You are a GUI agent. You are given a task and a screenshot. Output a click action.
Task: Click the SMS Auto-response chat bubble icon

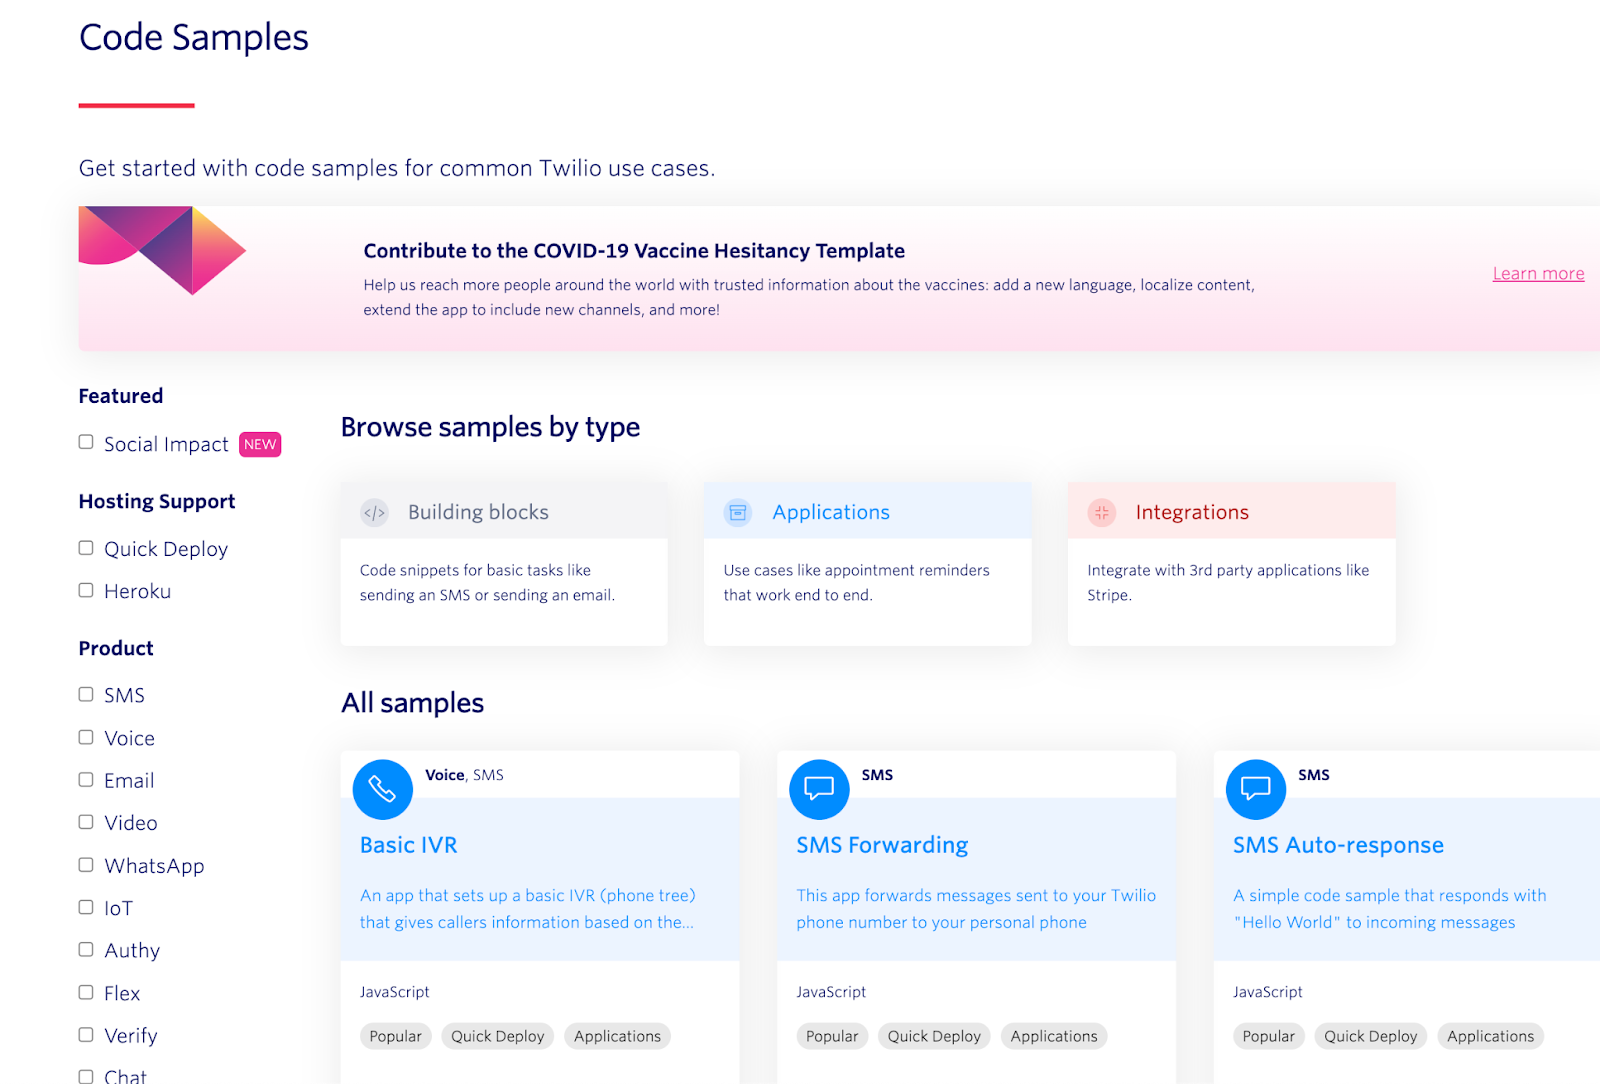[1256, 789]
